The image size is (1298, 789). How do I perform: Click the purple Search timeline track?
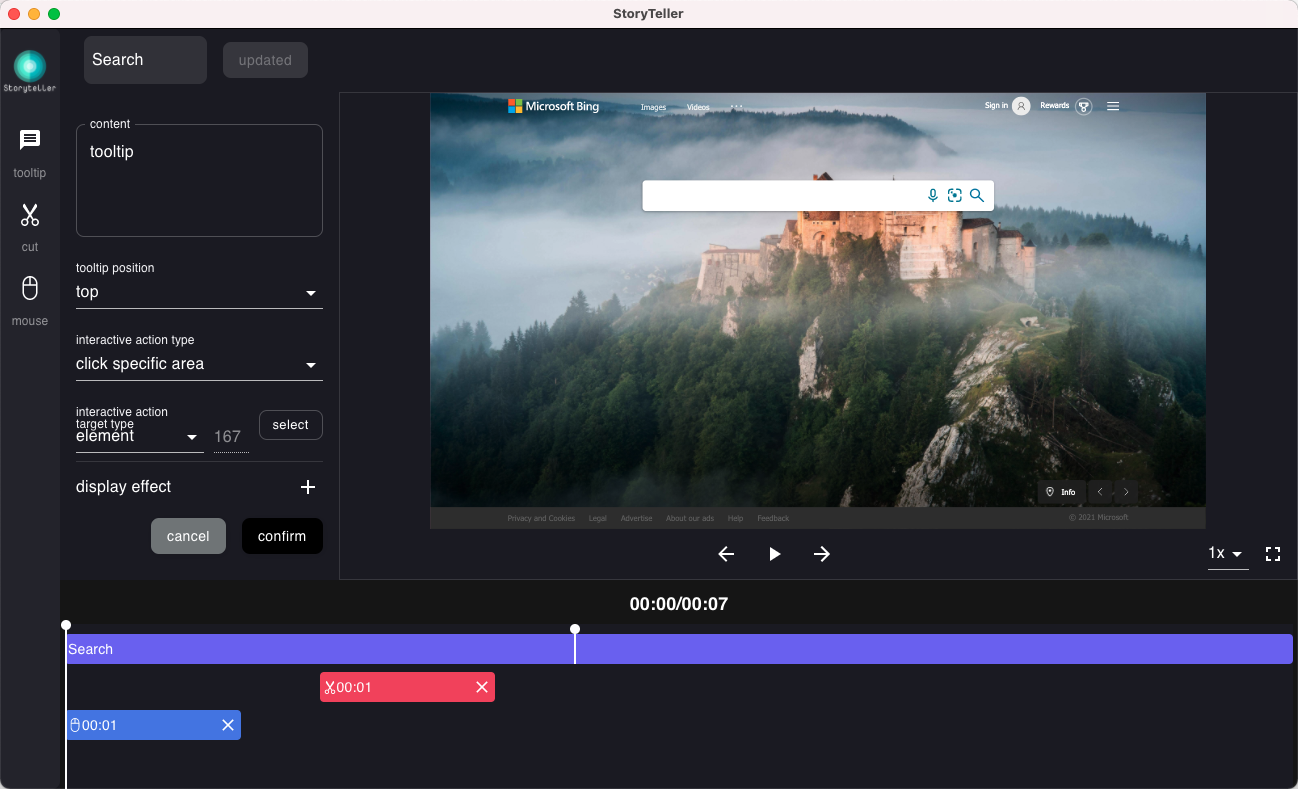679,649
